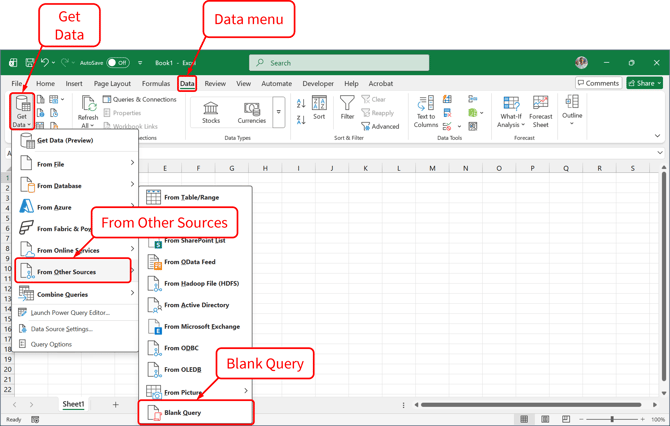Expand From File submenu

[x=75, y=164]
